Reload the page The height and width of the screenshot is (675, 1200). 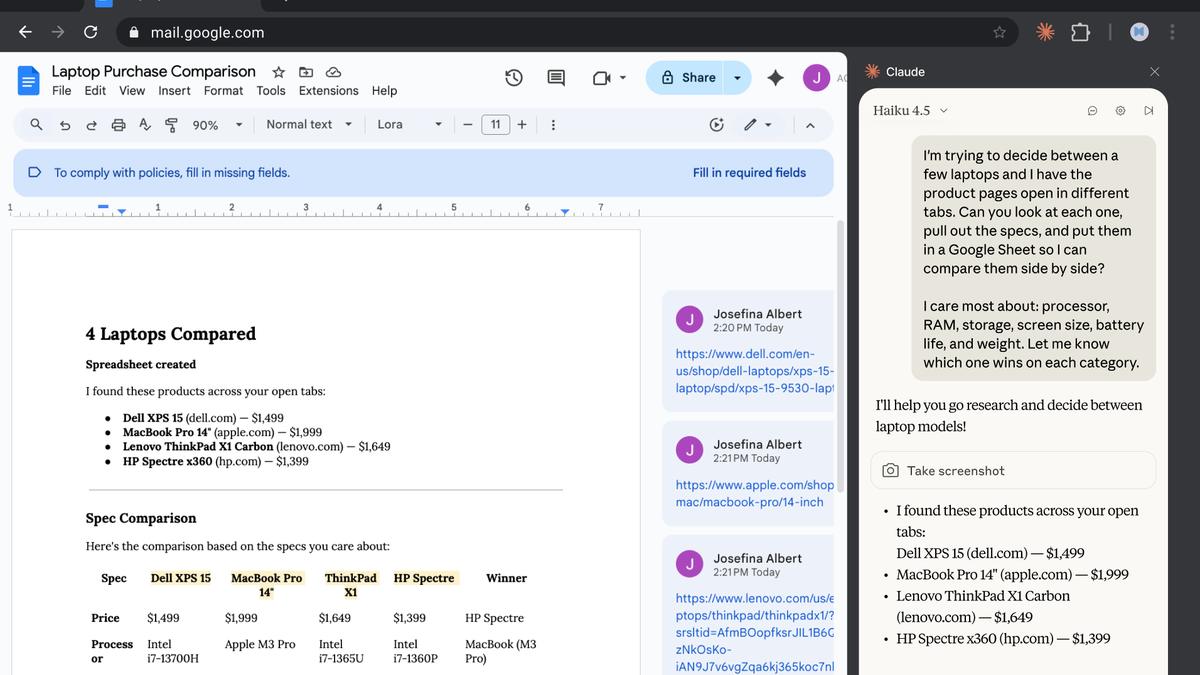coord(90,32)
